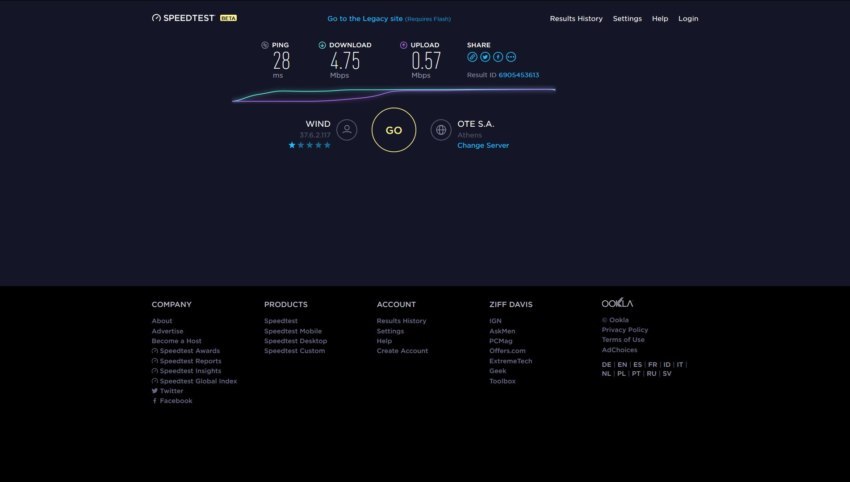Image resolution: width=850 pixels, height=482 pixels.
Task: Switch language to IT
Action: coord(680,365)
